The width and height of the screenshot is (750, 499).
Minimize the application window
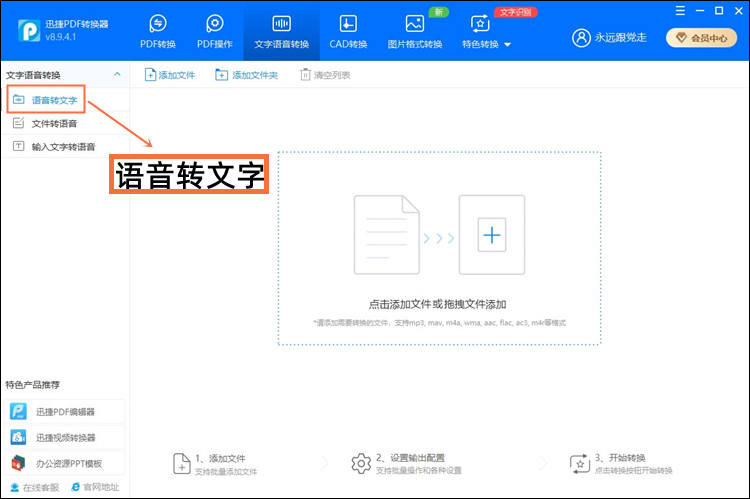pyautogui.click(x=700, y=11)
